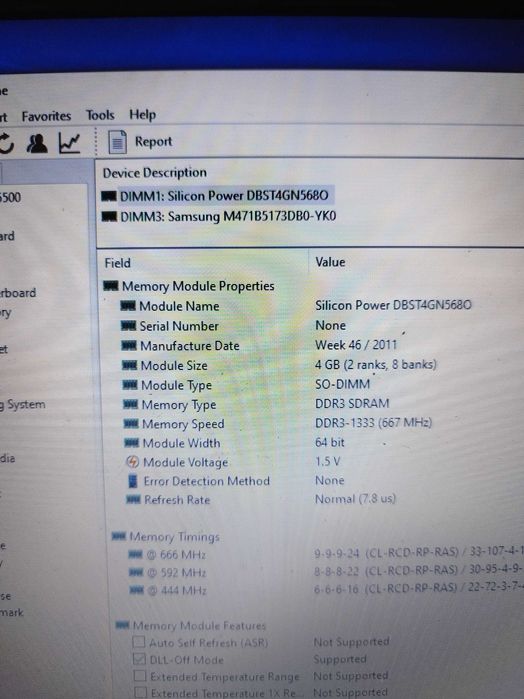Select System item in left tree
Viewport: 524px width, 699px height.
[23, 405]
